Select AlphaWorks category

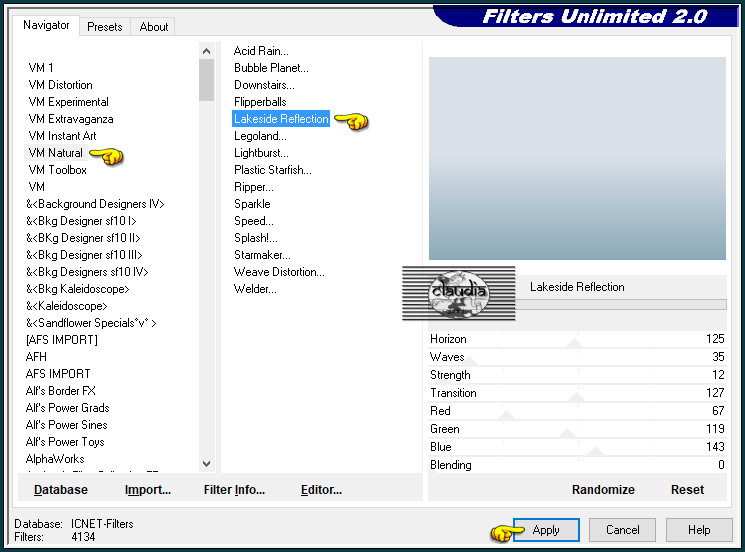pyautogui.click(x=55, y=459)
